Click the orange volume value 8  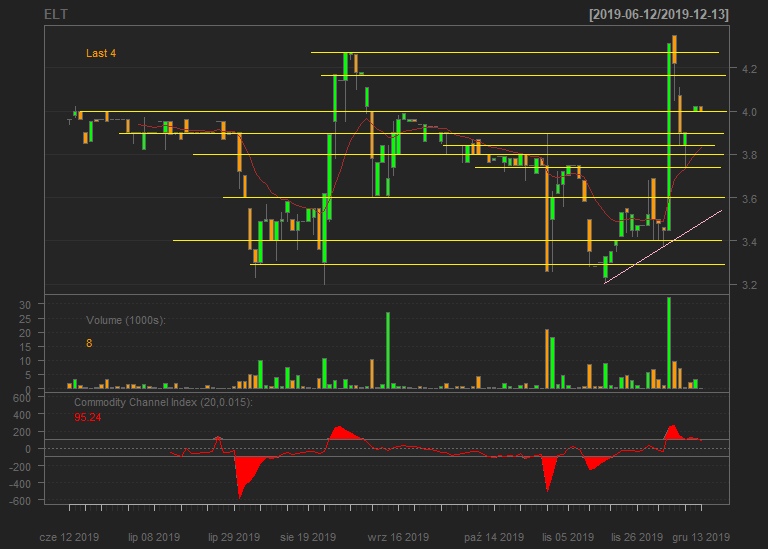coord(89,343)
